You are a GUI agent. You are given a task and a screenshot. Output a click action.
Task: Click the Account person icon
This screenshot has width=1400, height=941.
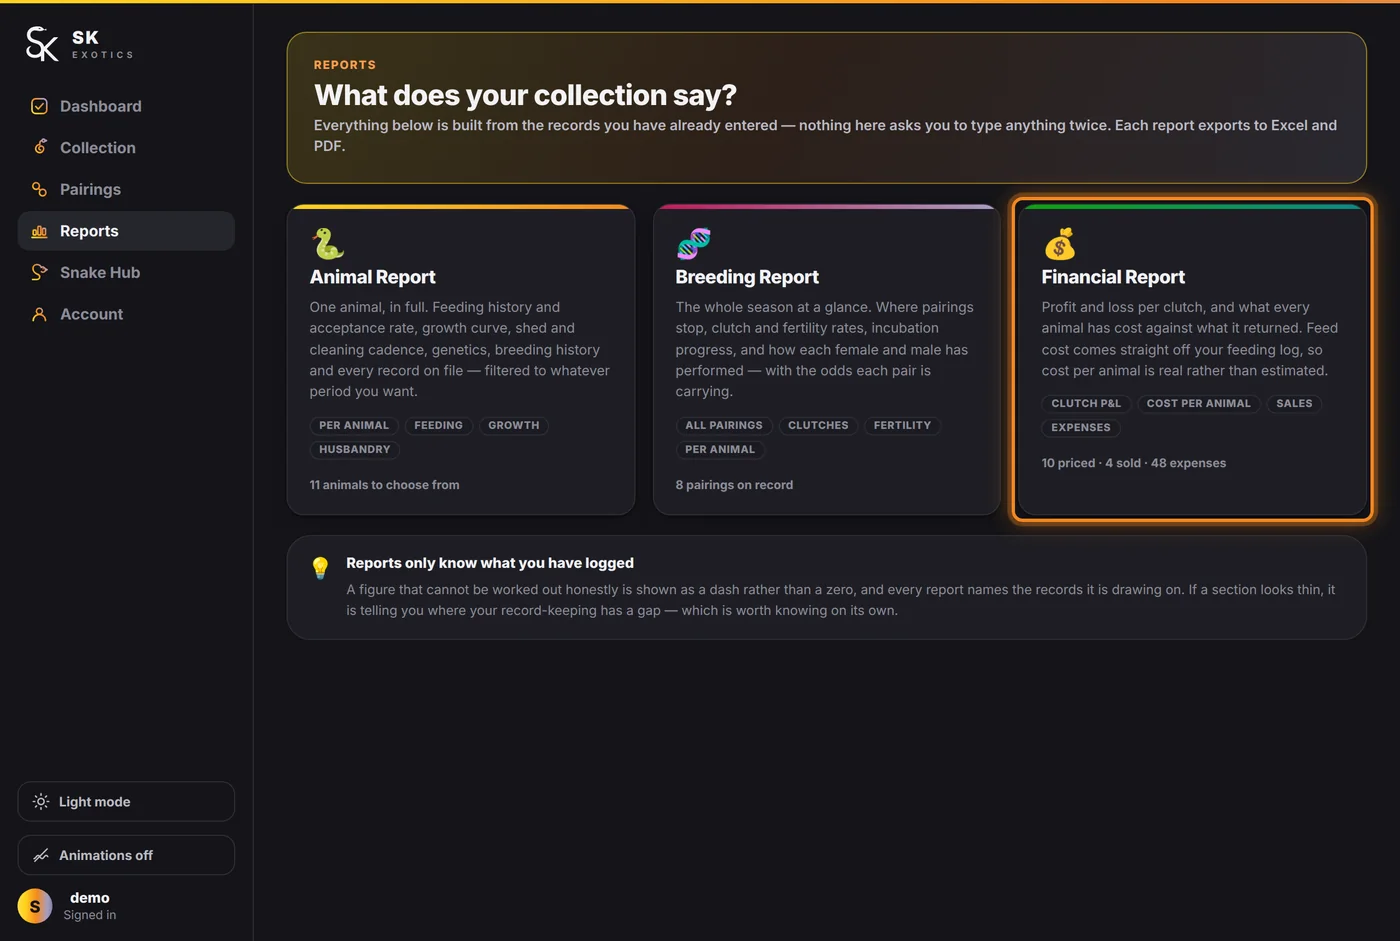point(39,314)
